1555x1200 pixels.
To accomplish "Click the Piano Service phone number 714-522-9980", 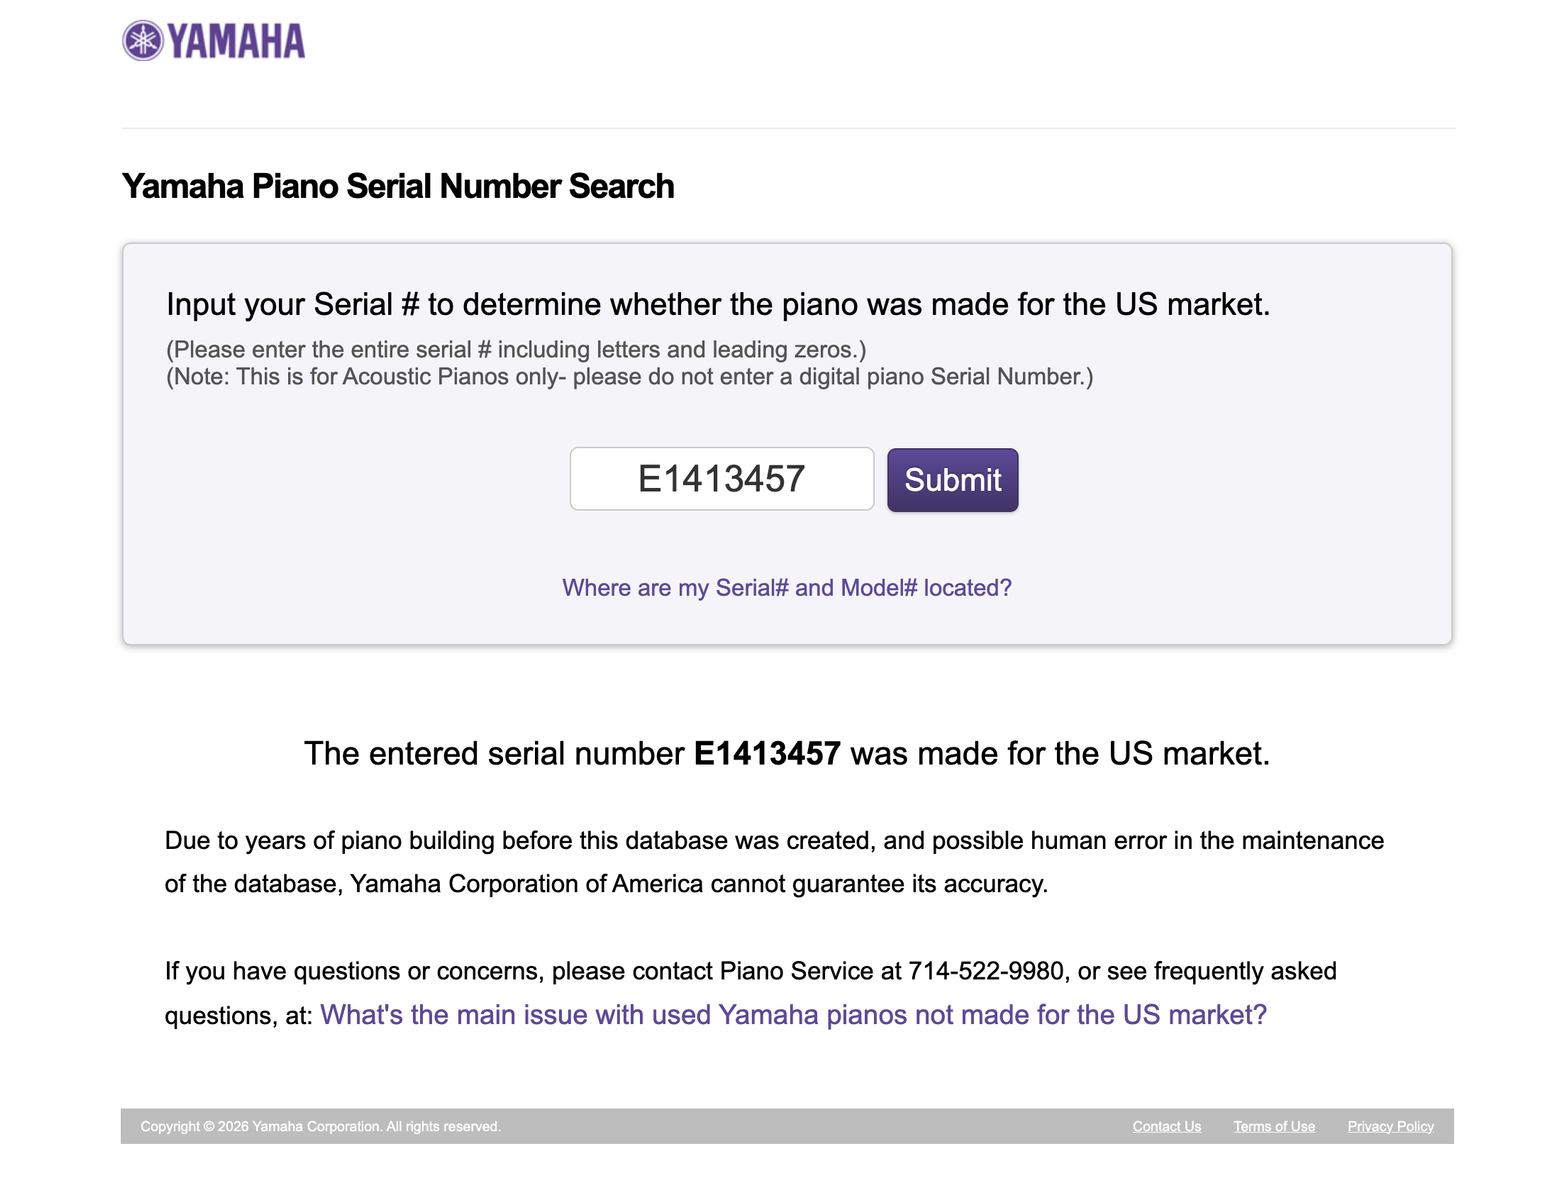I will [x=986, y=971].
